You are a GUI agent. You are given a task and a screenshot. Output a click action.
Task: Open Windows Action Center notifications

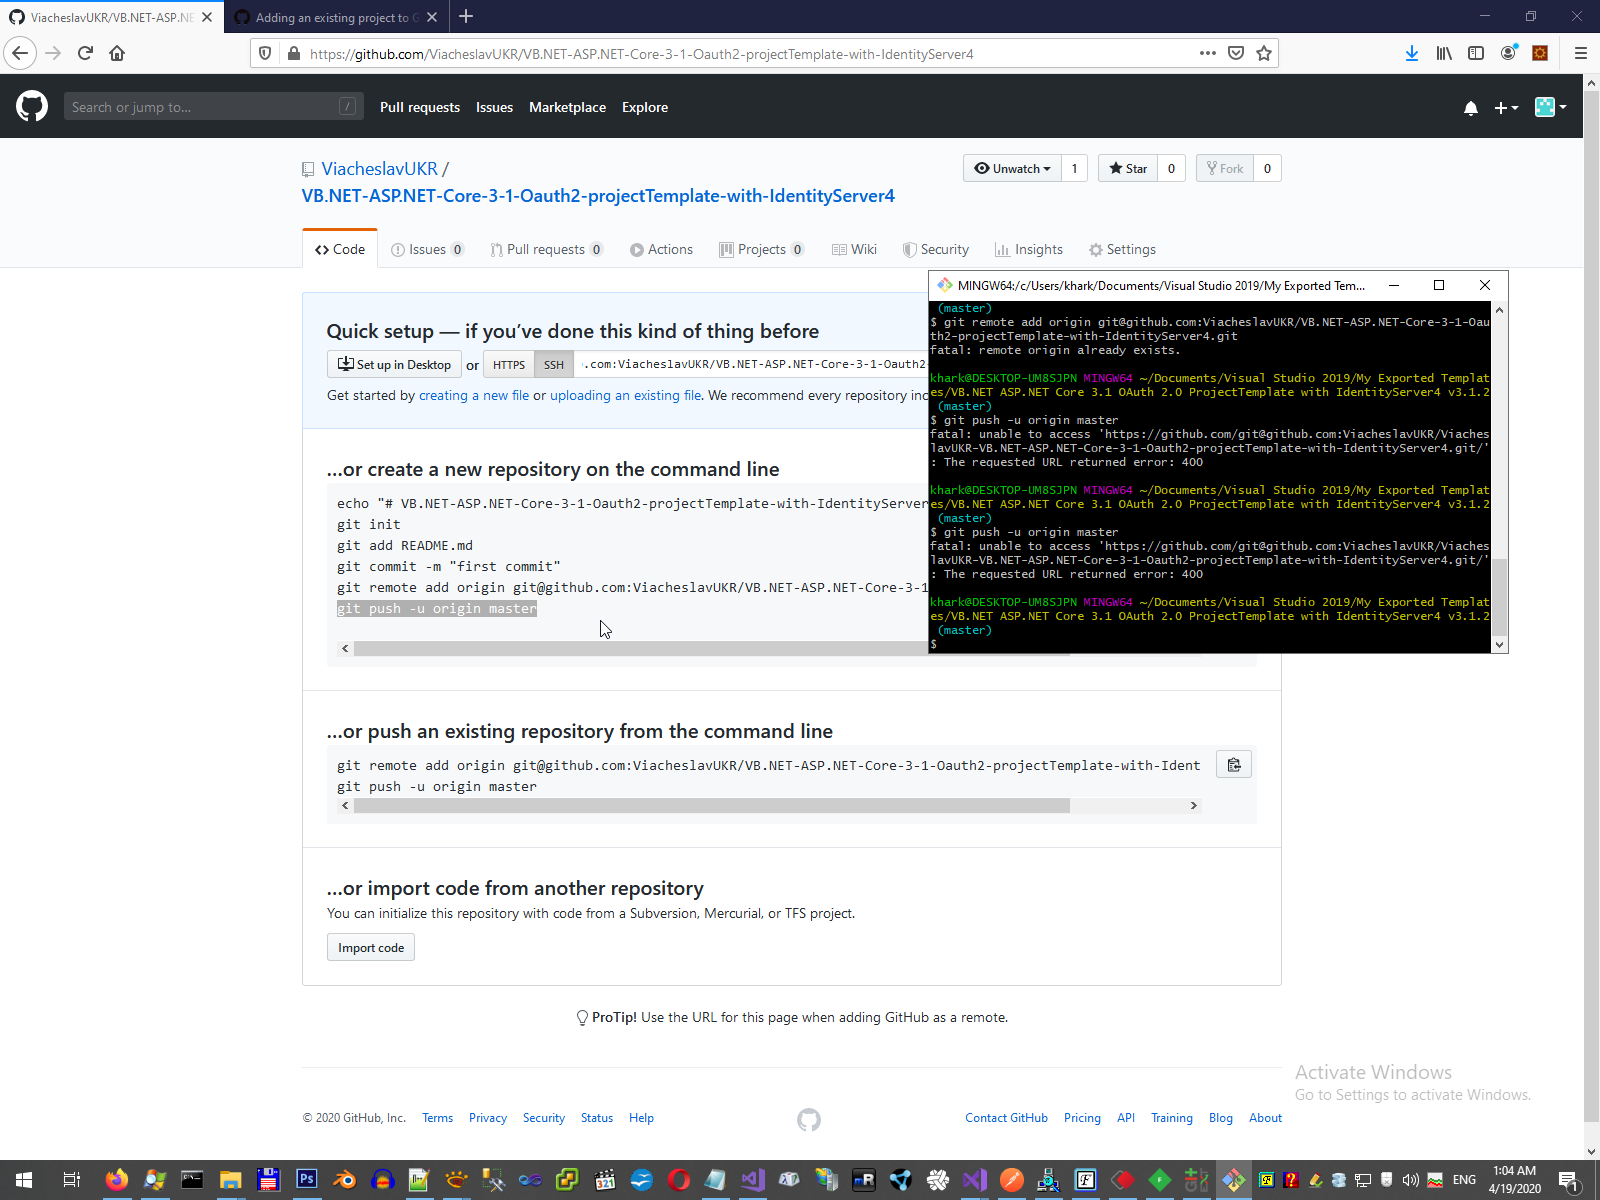(1569, 1180)
